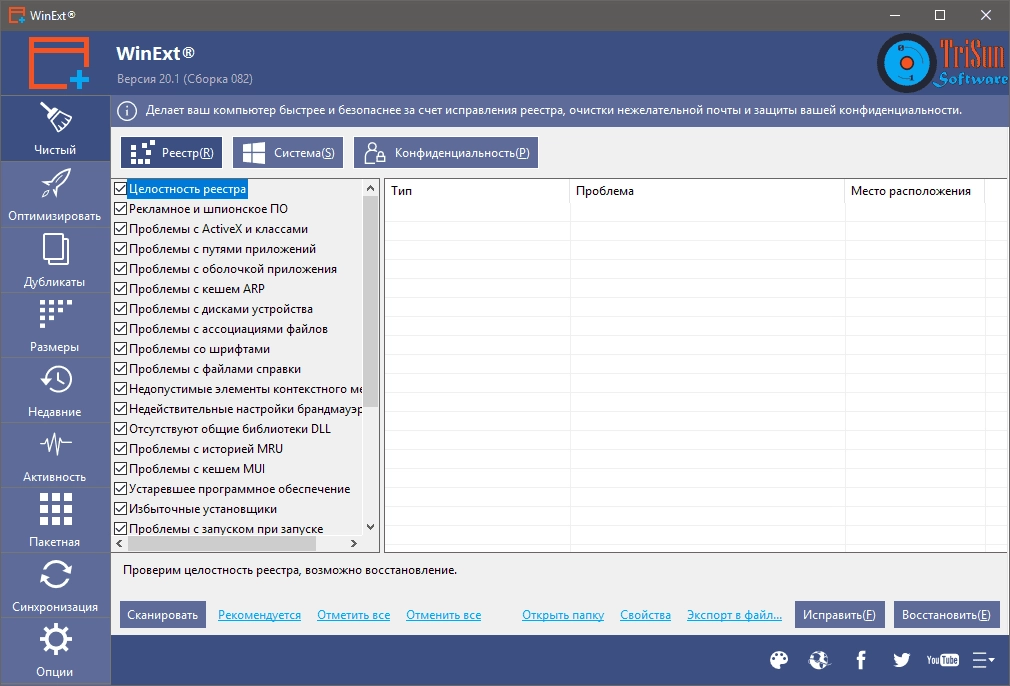Open the Пакетная grid section
This screenshot has height=686, width=1010.
(55, 520)
